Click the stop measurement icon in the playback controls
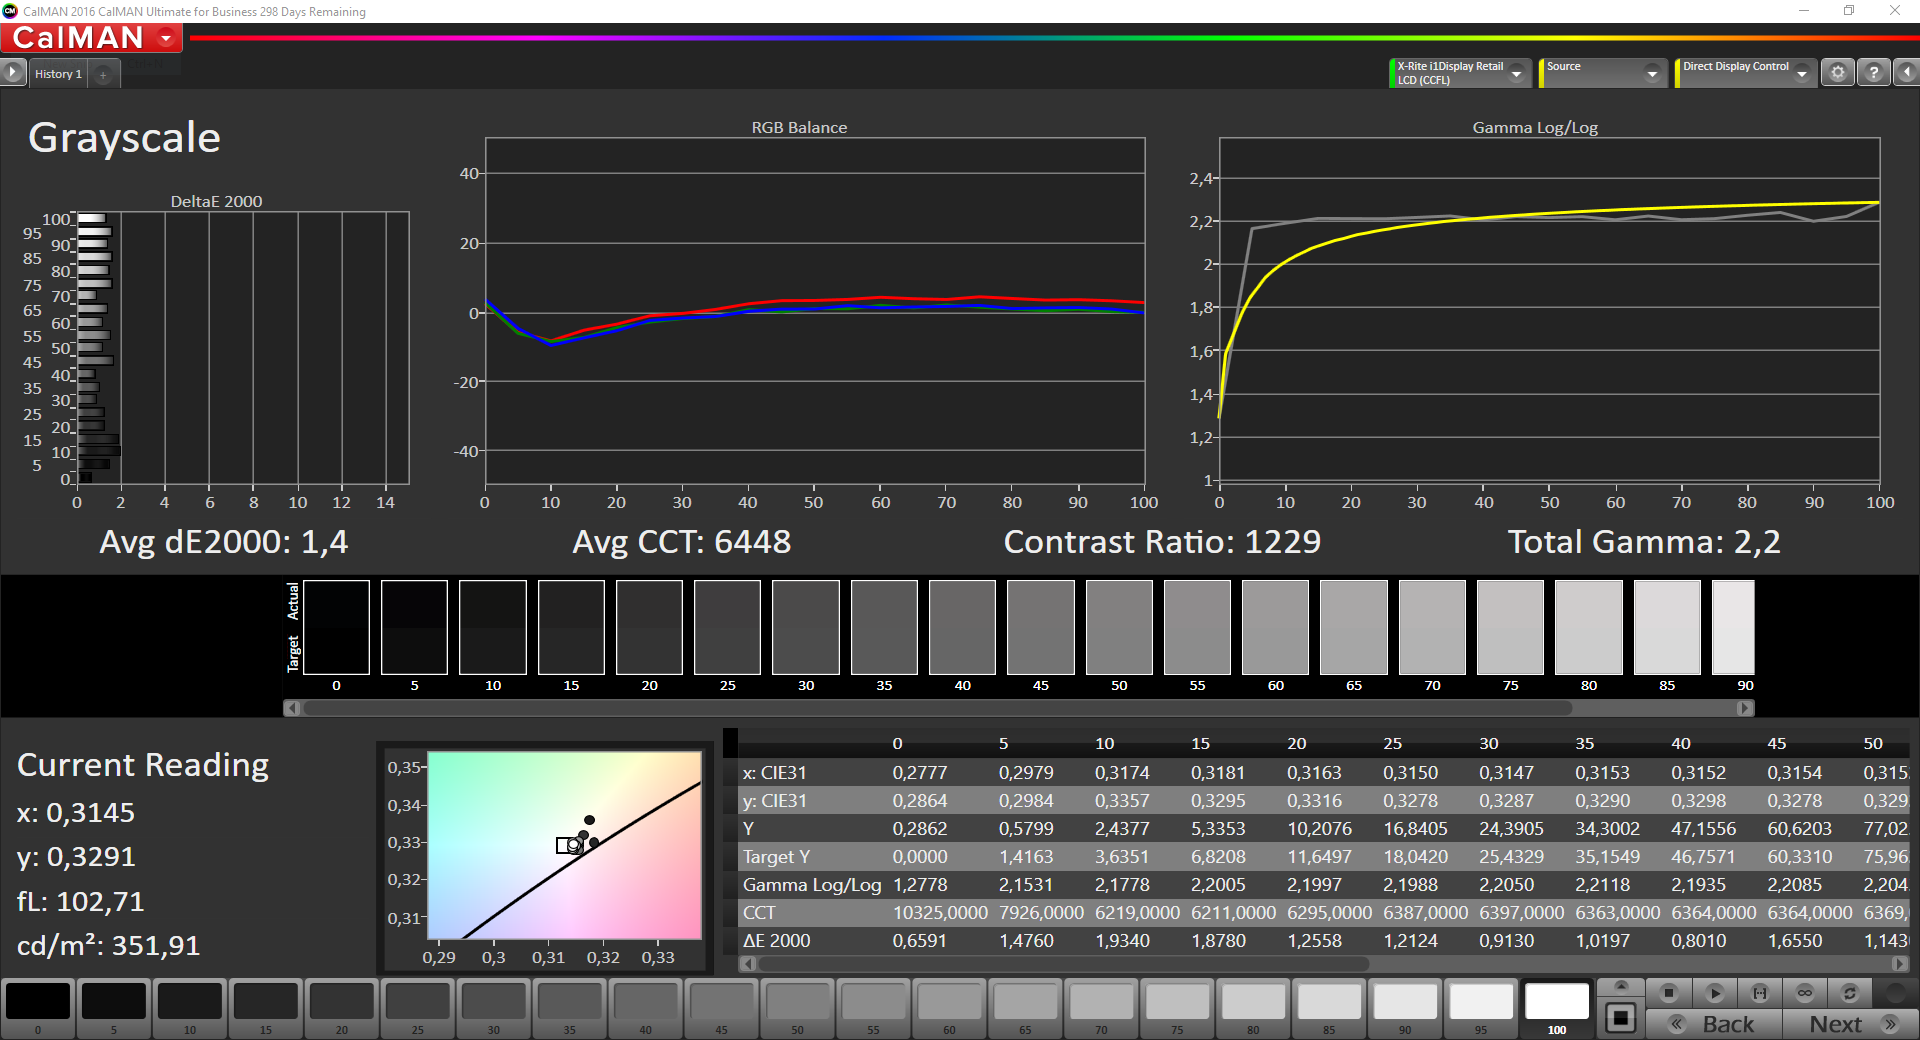This screenshot has height=1040, width=1920. click(x=1668, y=993)
